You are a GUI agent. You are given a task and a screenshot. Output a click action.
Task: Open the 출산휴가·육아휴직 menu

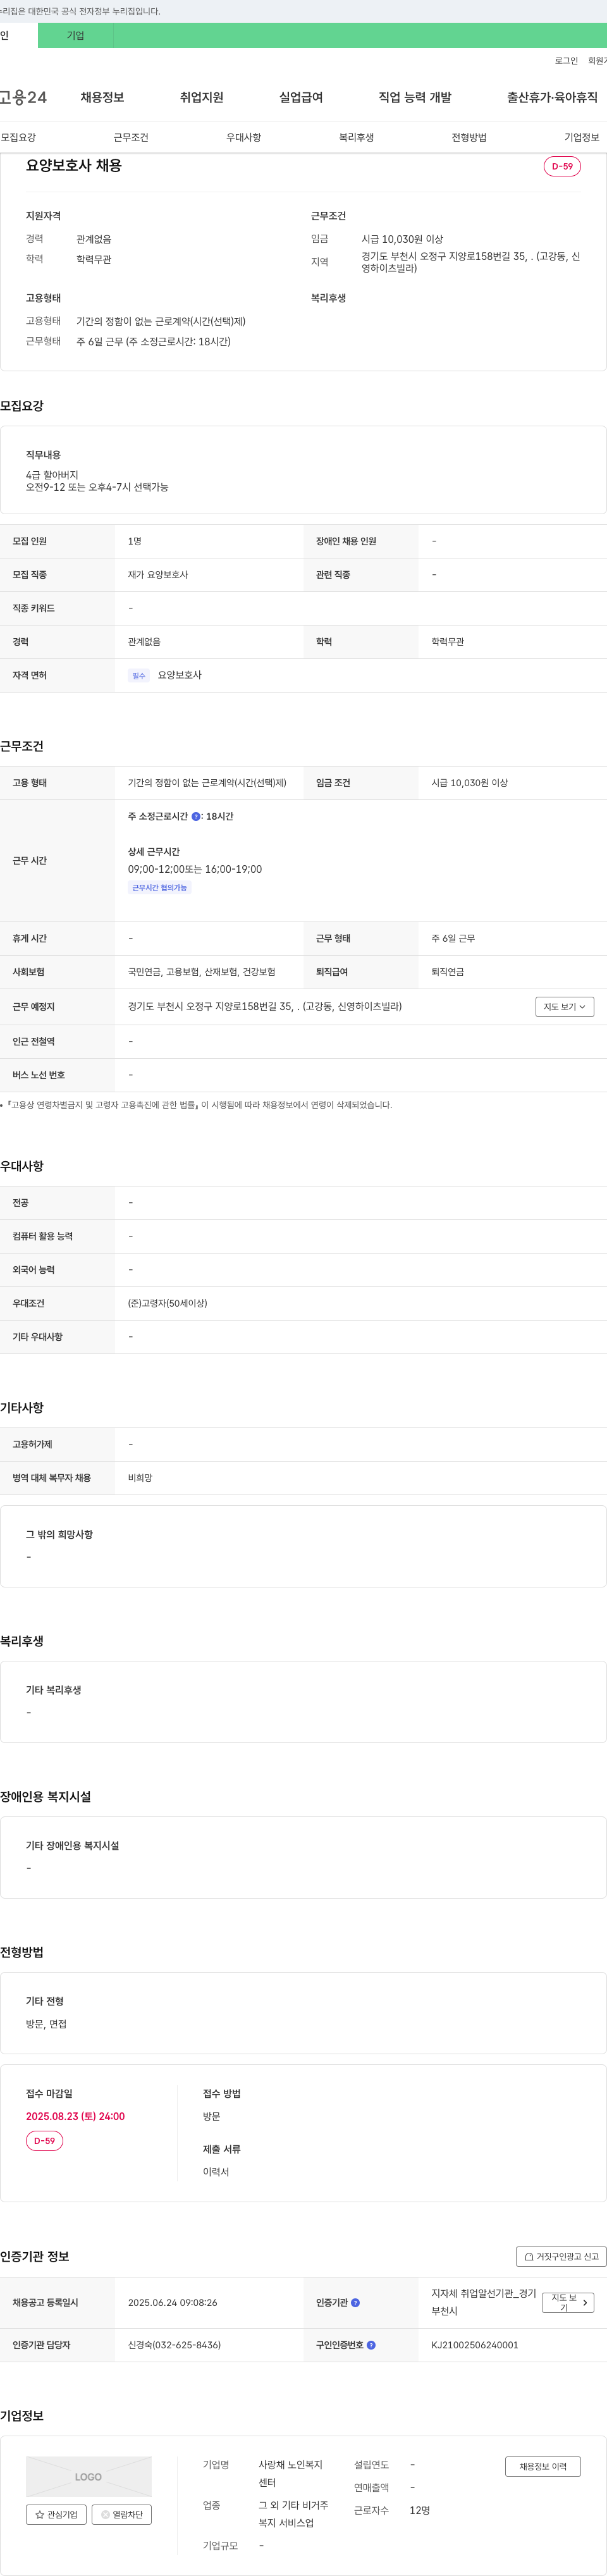(x=552, y=97)
